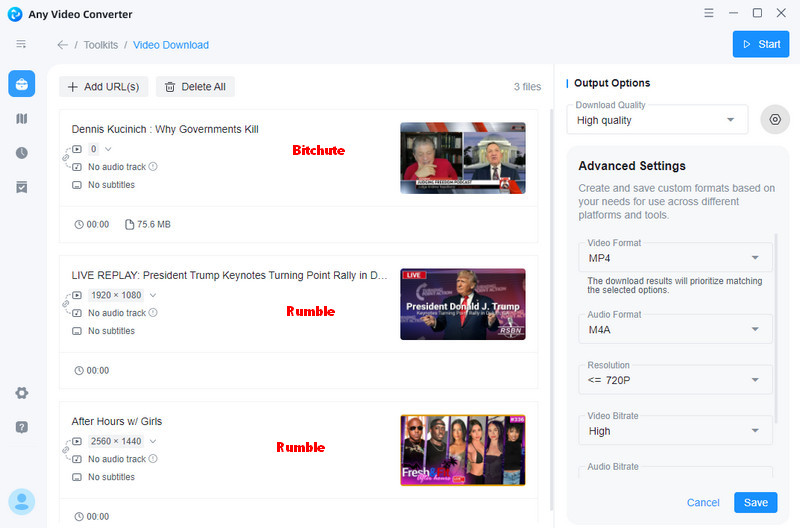Image resolution: width=800 pixels, height=528 pixels.
Task: Click the Advanced Settings heading
Action: point(632,166)
